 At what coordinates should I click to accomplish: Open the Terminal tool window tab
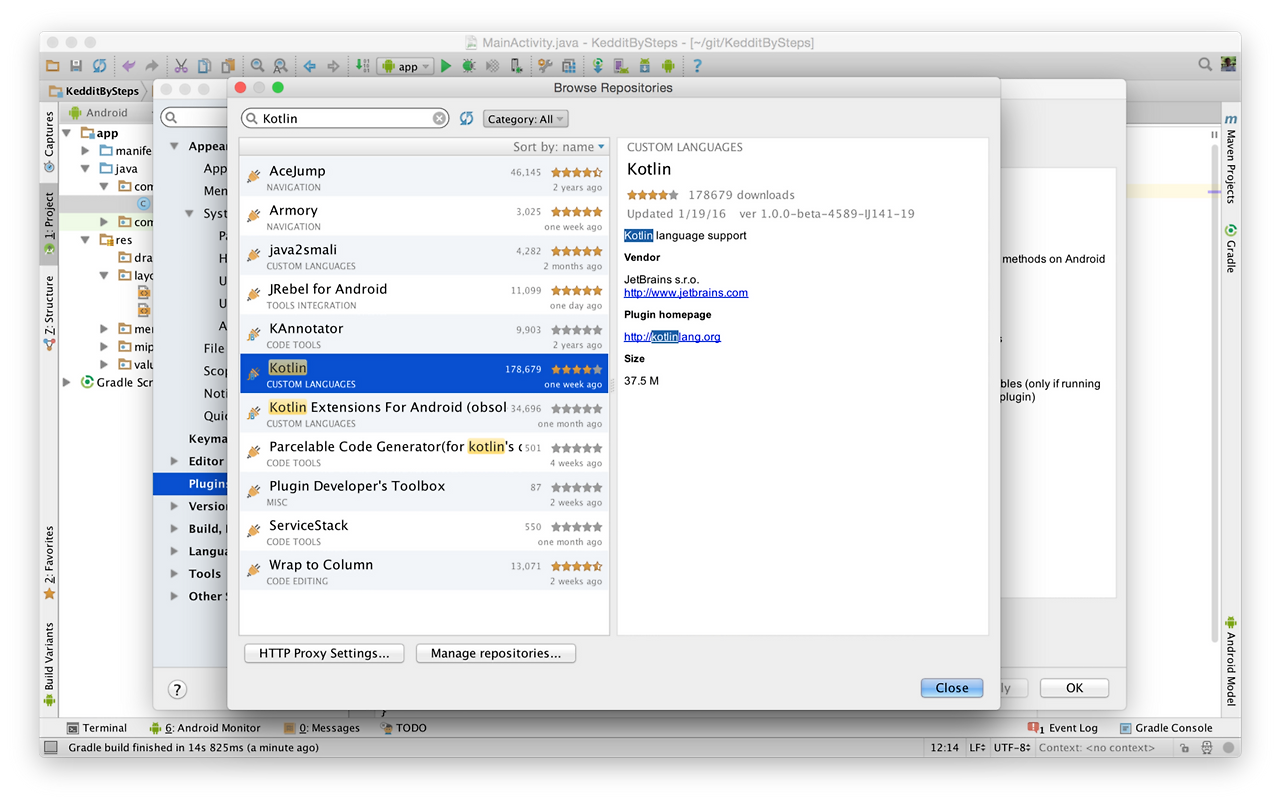[96, 728]
